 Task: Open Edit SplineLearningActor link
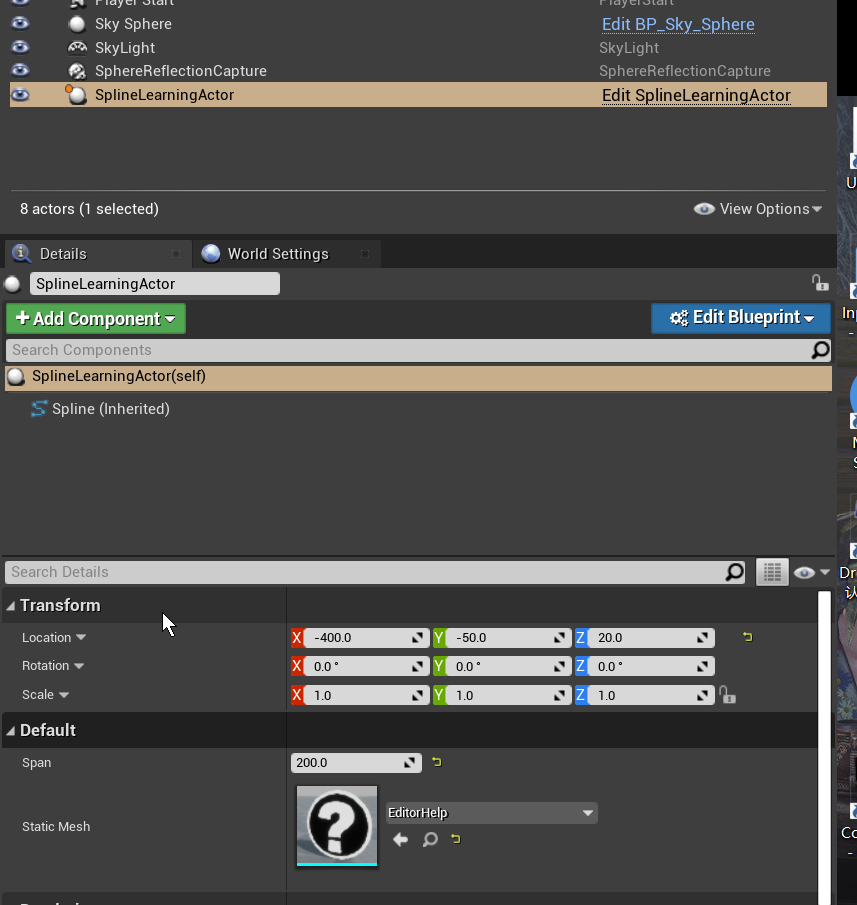[x=696, y=95]
